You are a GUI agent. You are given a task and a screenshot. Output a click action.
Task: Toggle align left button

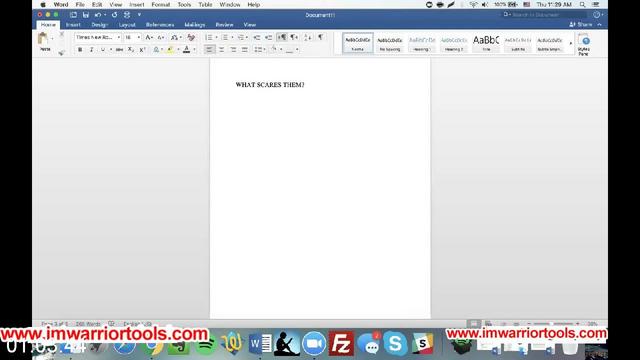[x=209, y=50]
